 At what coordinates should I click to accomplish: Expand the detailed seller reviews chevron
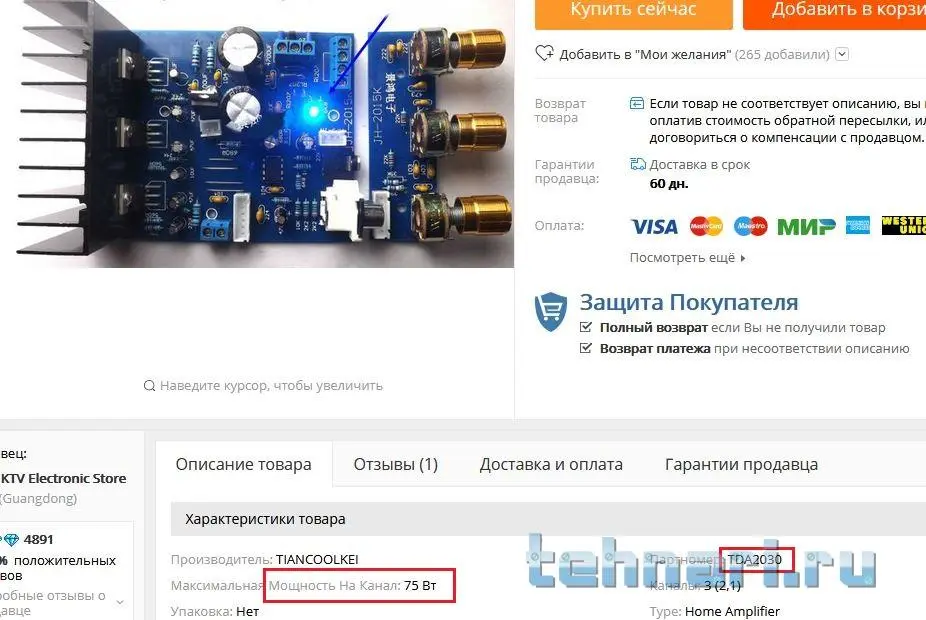click(120, 602)
